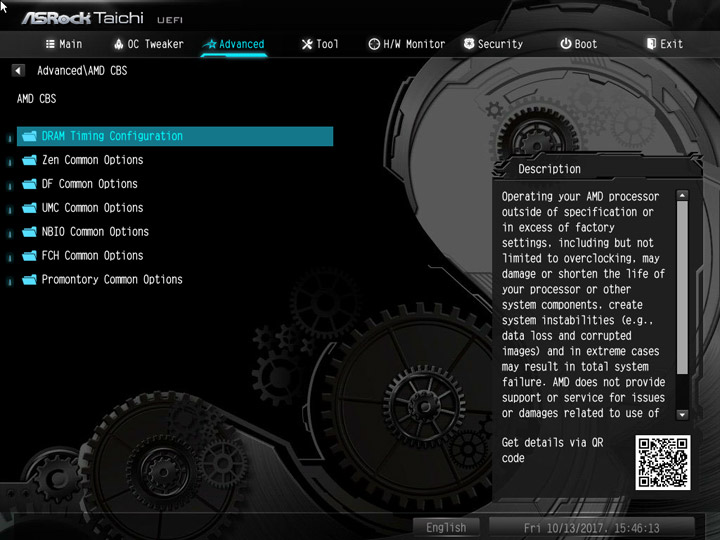Screen dimensions: 720x540
Task: Click the AMD CBS heading text
Action: pyautogui.click(x=37, y=99)
